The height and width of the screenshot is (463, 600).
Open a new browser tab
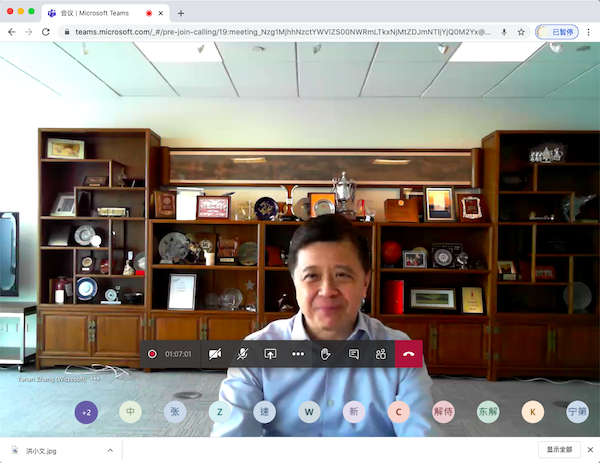[x=181, y=13]
